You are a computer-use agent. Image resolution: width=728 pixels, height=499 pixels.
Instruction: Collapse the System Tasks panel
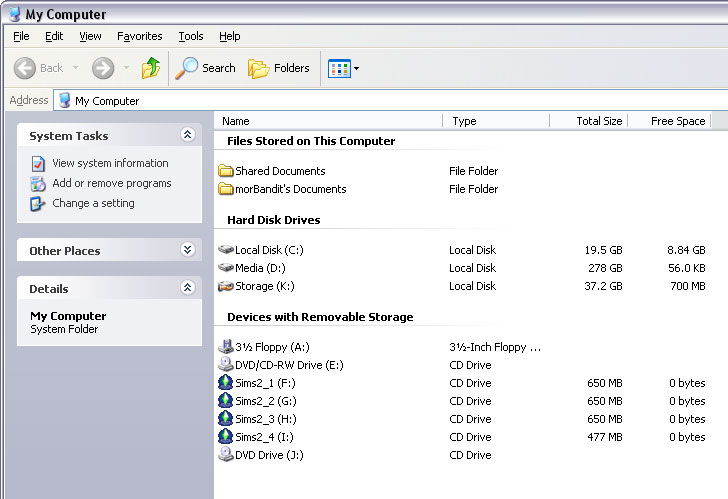pyautogui.click(x=187, y=135)
